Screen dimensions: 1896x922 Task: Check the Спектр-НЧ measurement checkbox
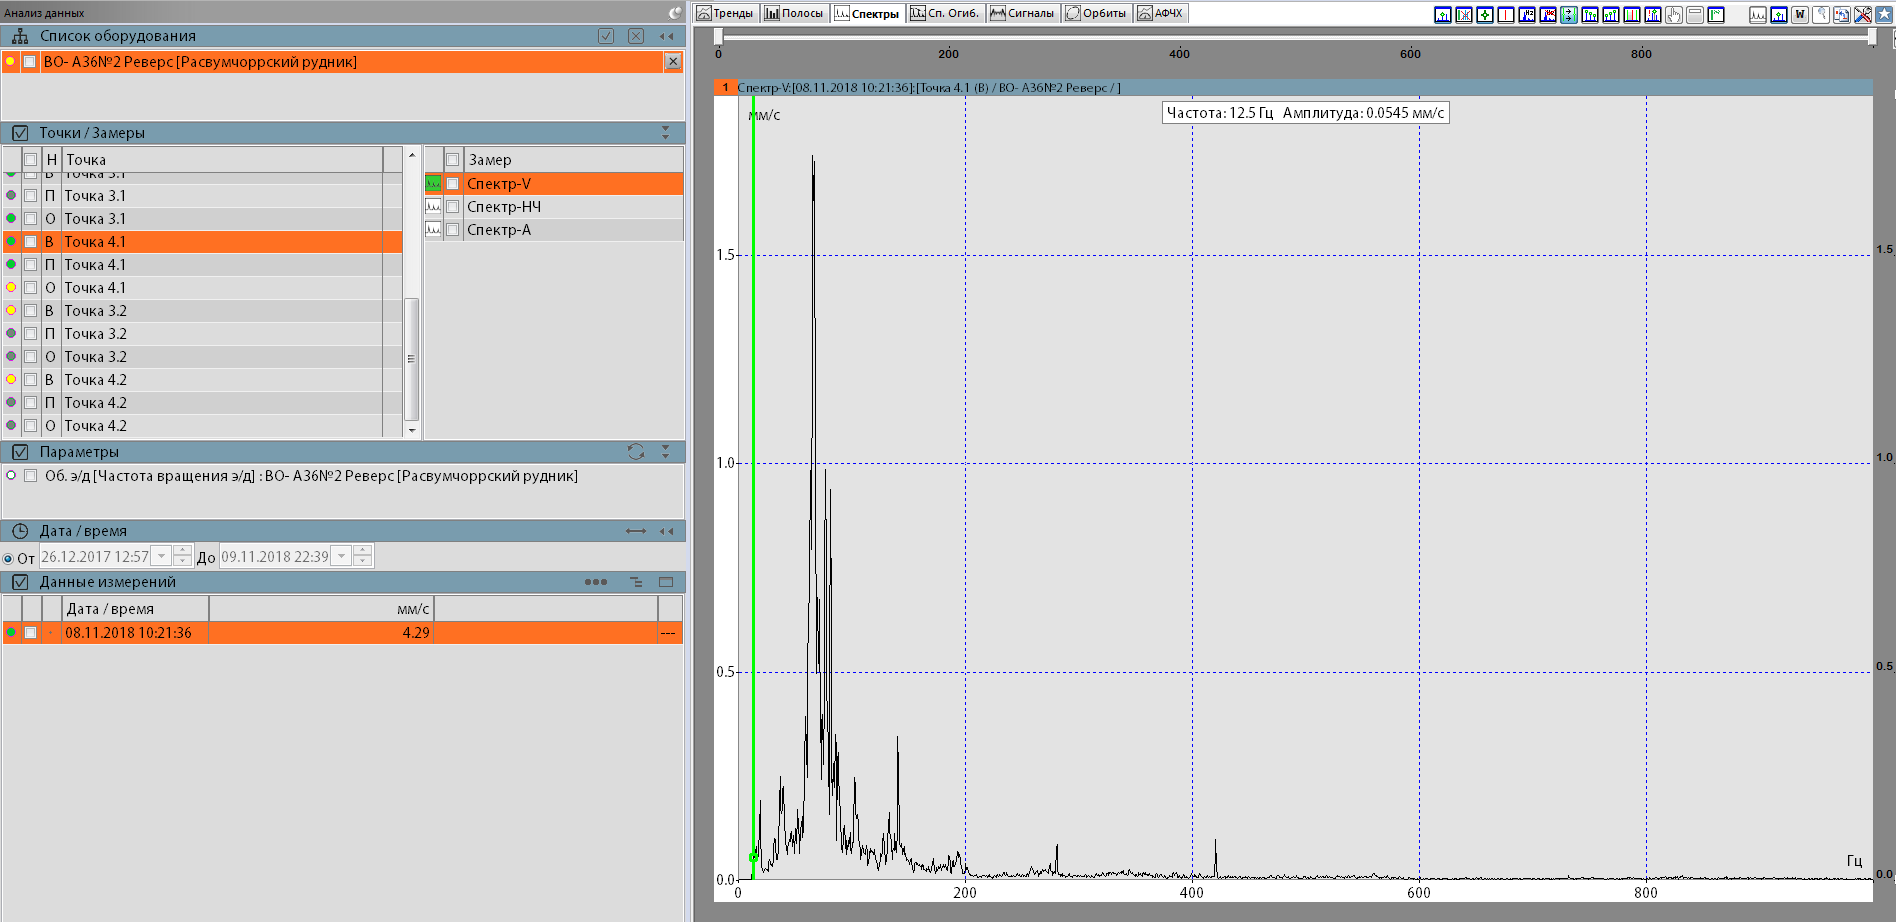[x=453, y=207]
